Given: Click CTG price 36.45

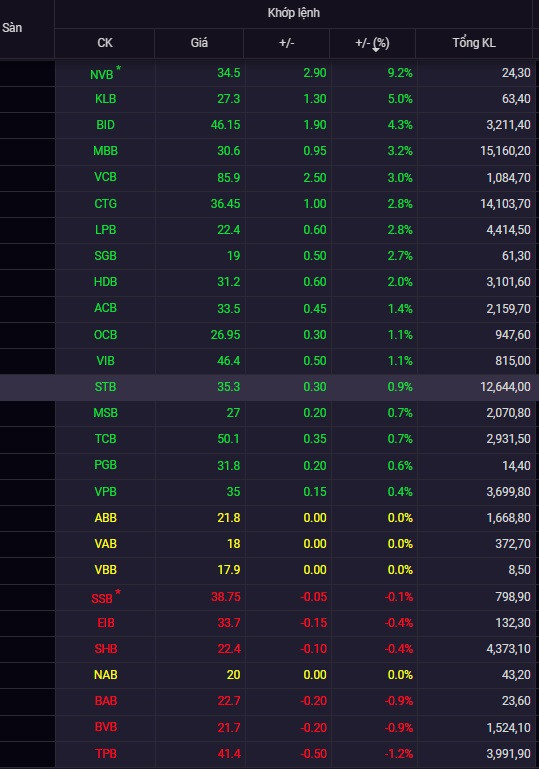Looking at the screenshot, I should pos(226,204).
